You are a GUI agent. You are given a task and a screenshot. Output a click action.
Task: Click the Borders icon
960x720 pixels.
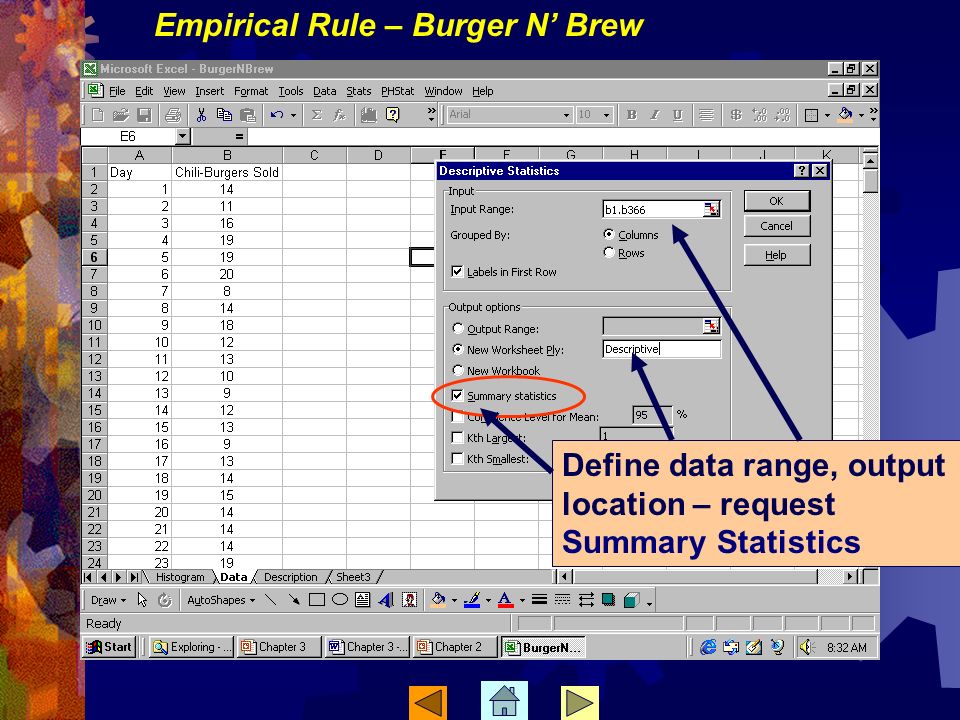tap(811, 114)
